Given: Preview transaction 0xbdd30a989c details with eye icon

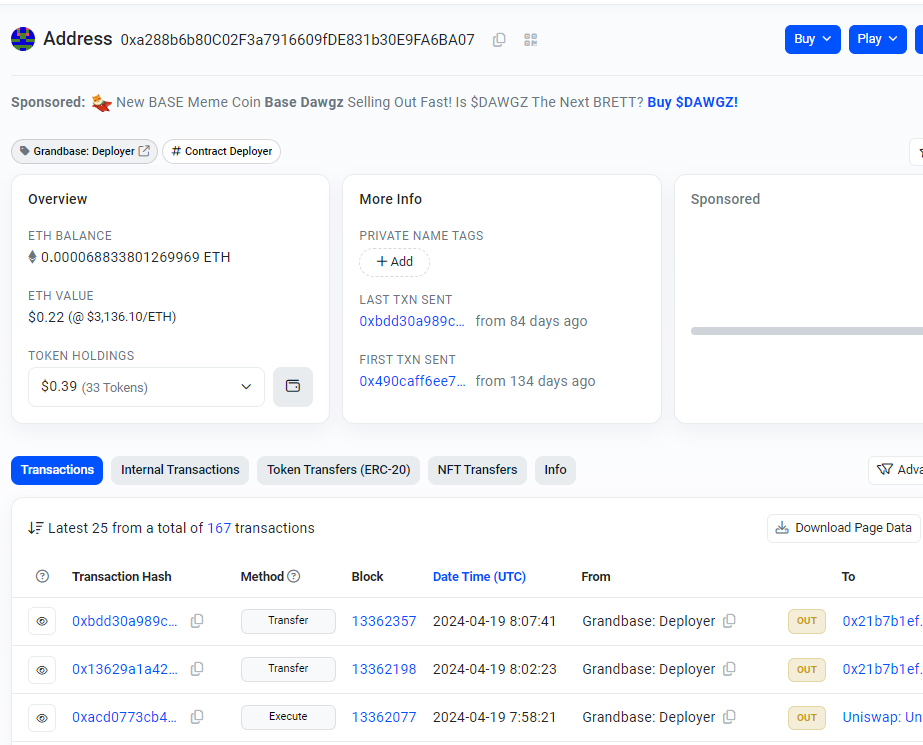Looking at the screenshot, I should (x=42, y=621).
